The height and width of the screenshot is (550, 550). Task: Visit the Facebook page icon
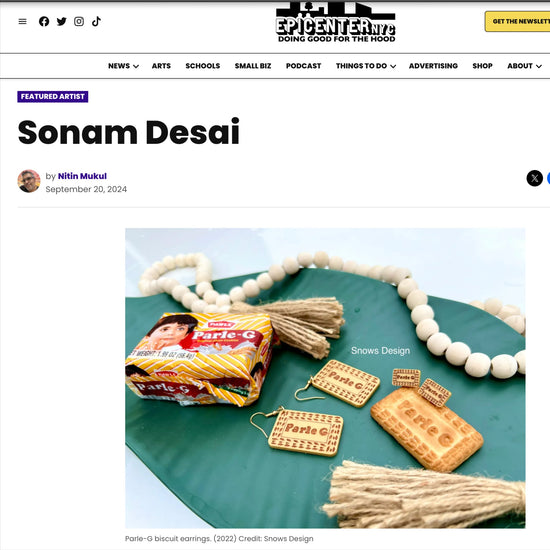[44, 22]
